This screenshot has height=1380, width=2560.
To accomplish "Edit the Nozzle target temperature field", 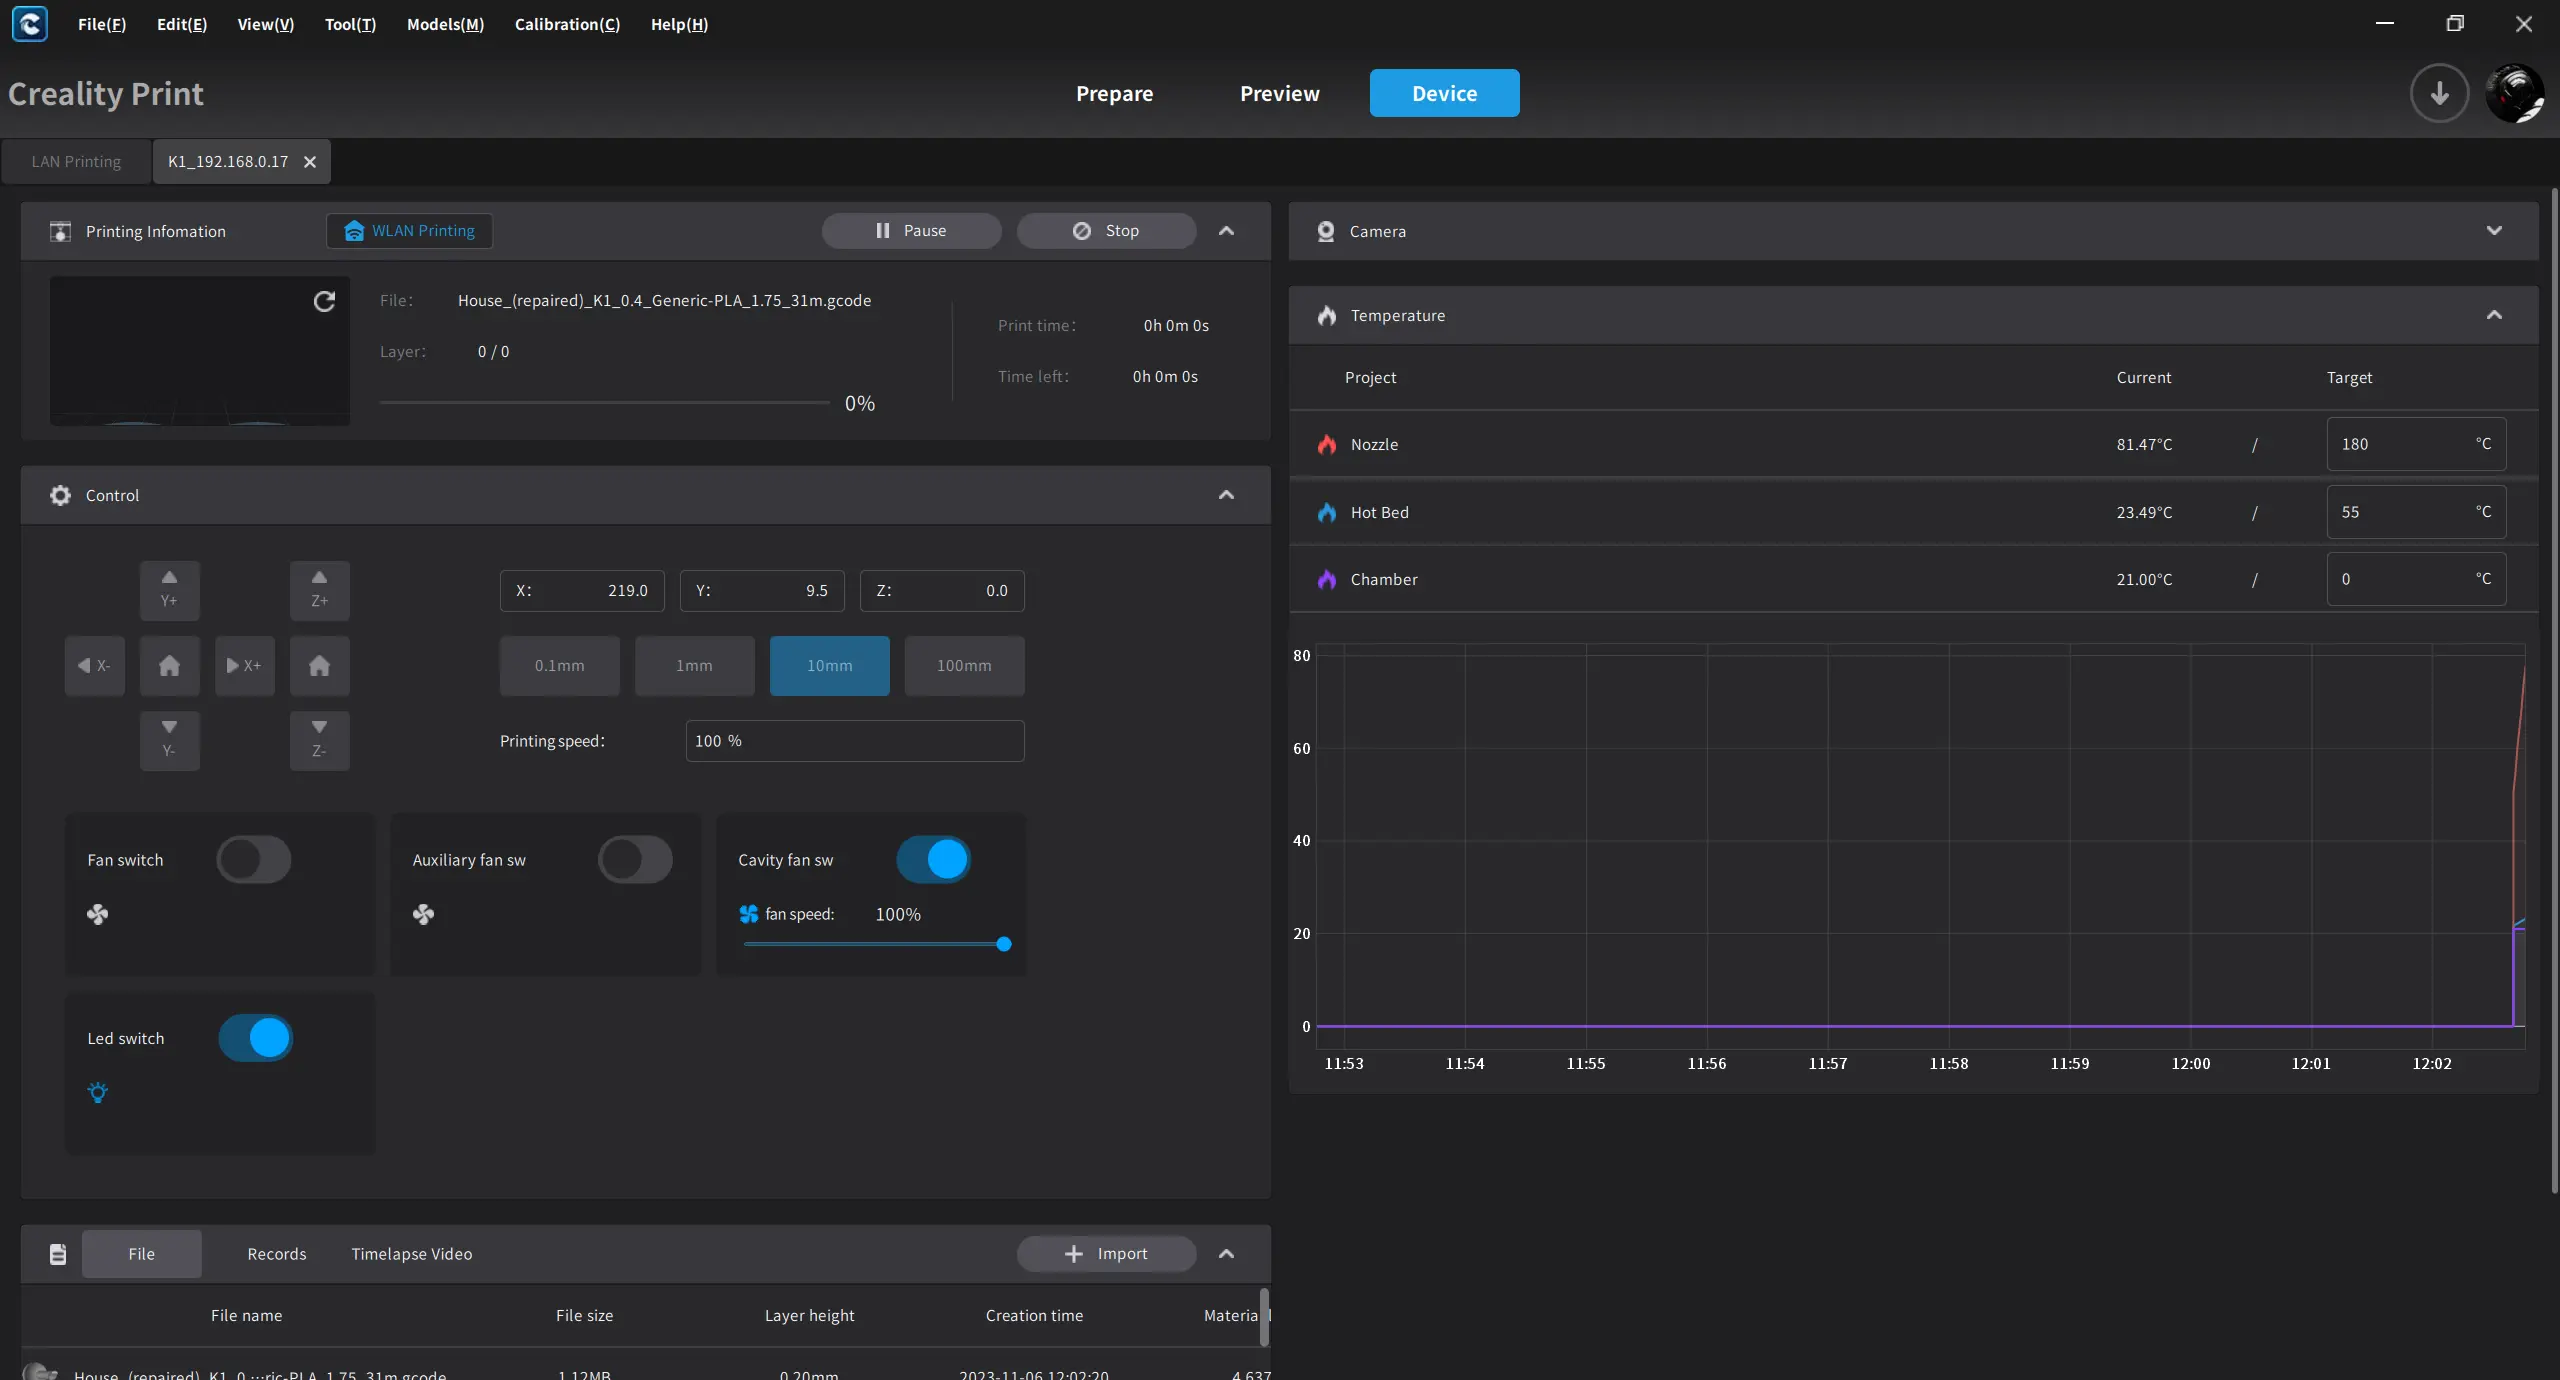I will (x=2416, y=444).
